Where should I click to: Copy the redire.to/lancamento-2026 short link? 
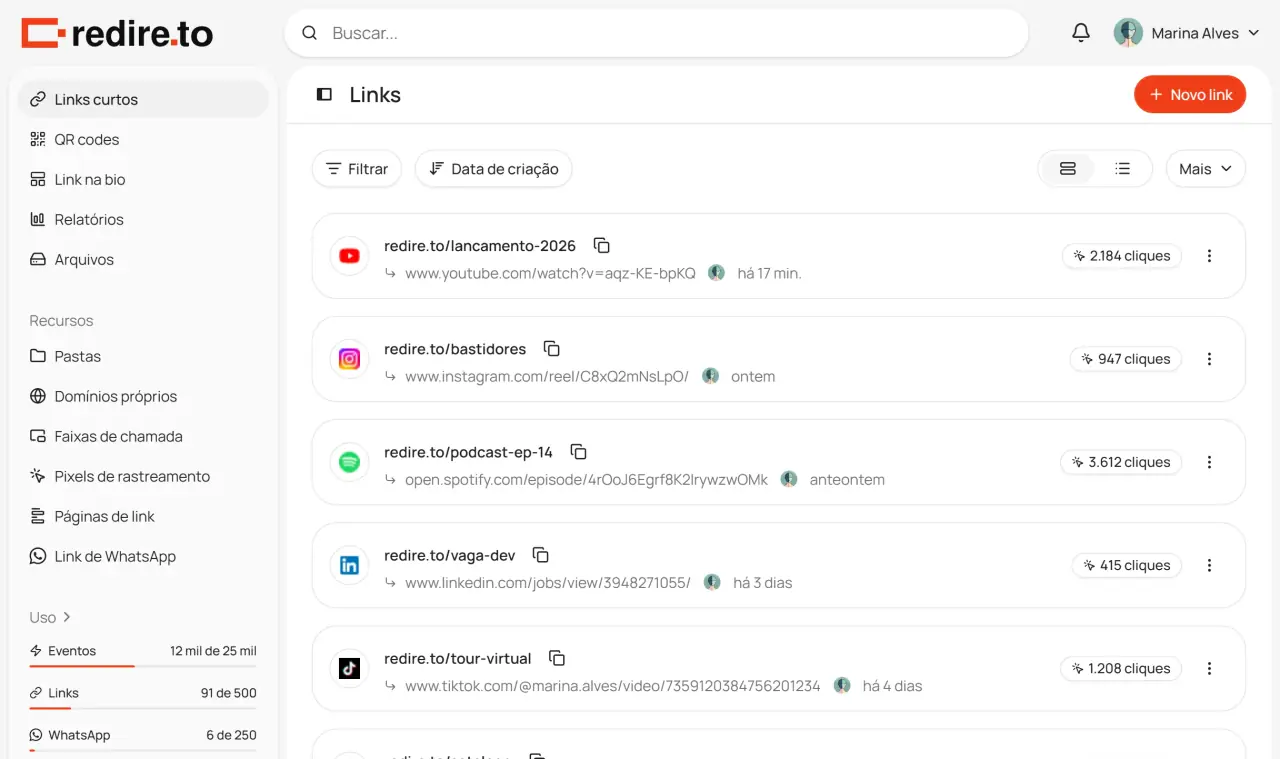tap(602, 245)
